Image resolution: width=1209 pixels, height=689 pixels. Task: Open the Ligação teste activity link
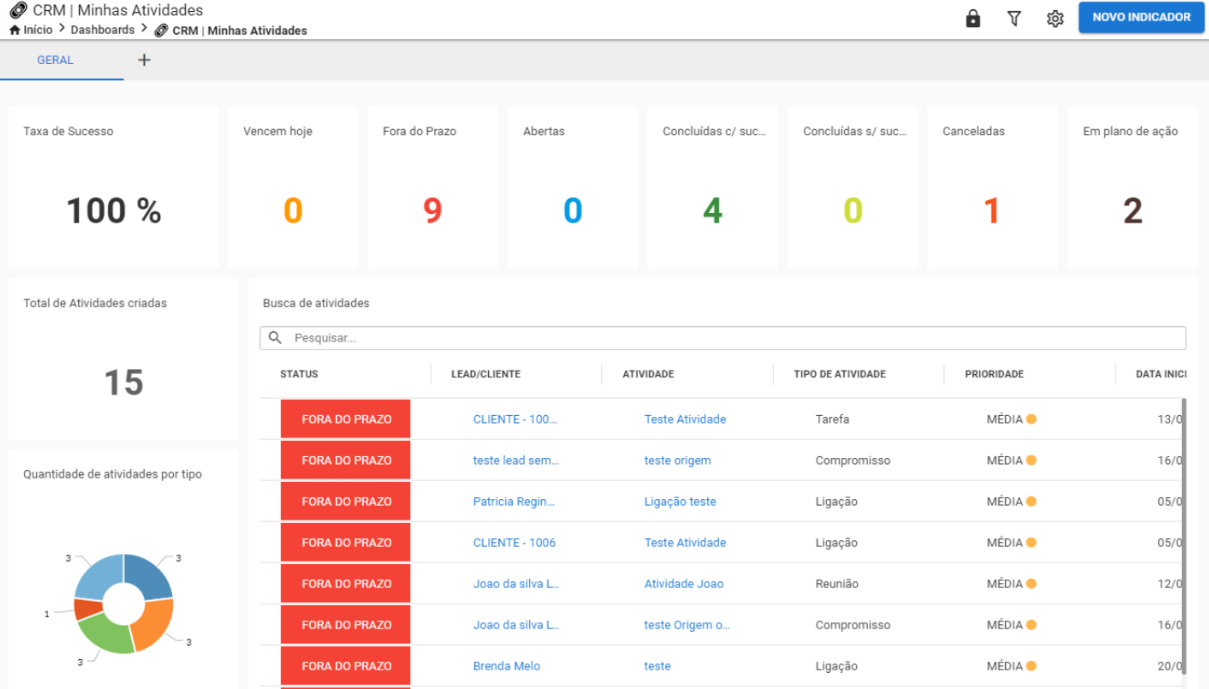[680, 501]
